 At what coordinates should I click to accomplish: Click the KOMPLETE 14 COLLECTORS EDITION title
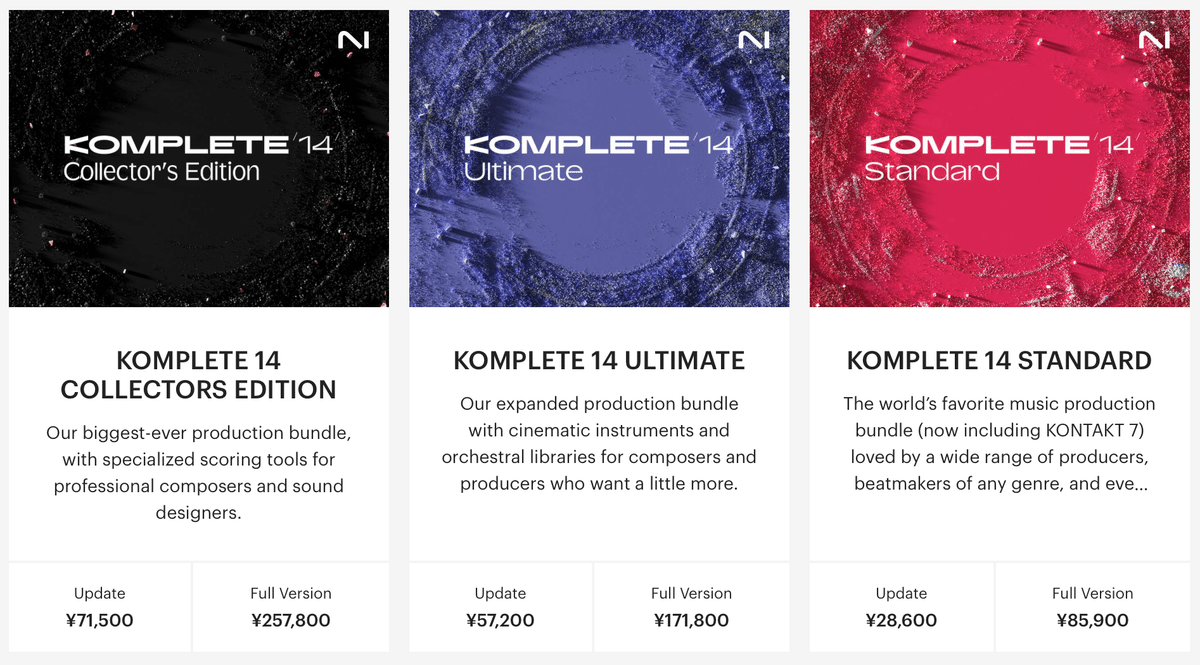pos(199,374)
